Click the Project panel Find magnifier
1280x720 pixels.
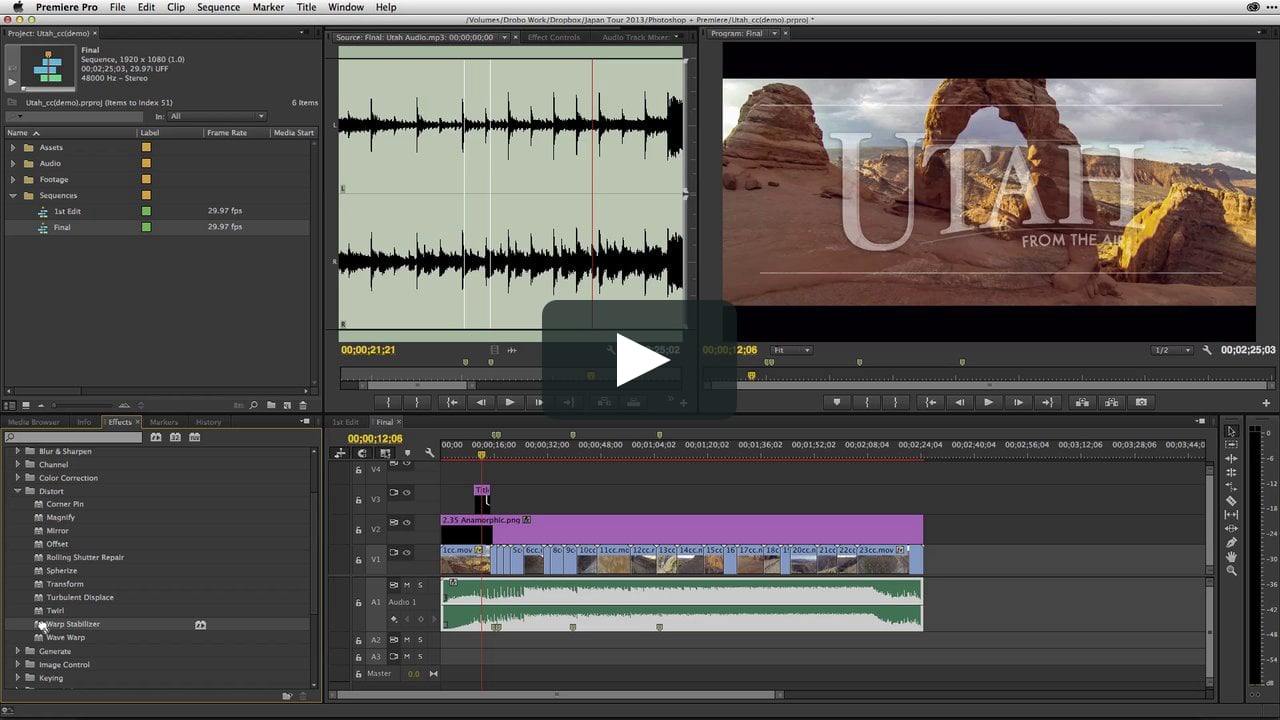click(254, 405)
